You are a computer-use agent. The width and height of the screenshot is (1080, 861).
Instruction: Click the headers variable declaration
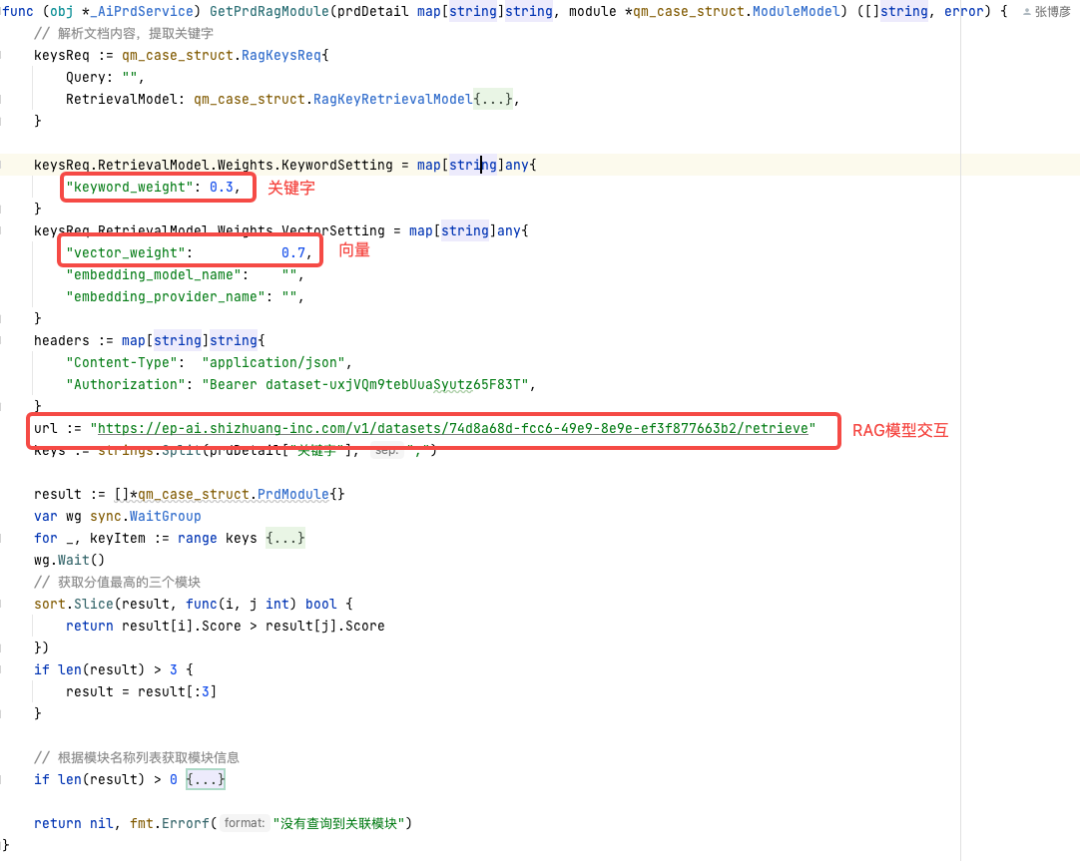click(61, 341)
